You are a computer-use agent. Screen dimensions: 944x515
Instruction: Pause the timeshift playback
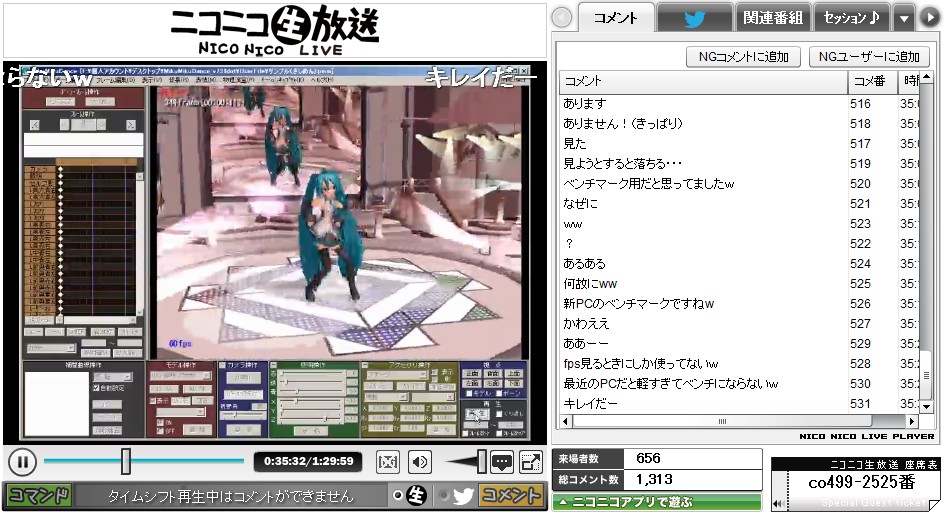click(x=22, y=463)
